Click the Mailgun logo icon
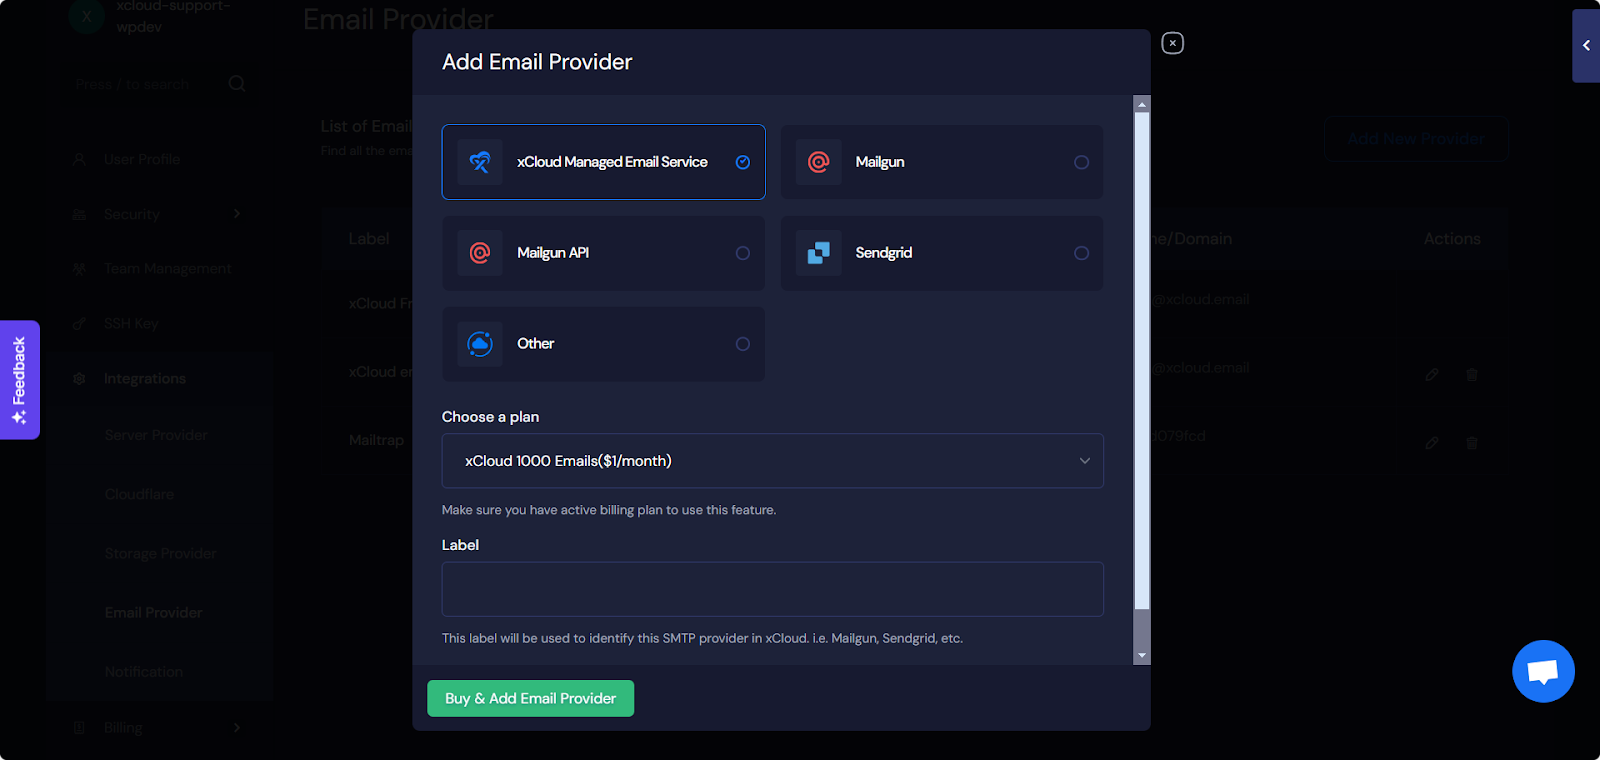The height and width of the screenshot is (760, 1600). click(x=818, y=162)
